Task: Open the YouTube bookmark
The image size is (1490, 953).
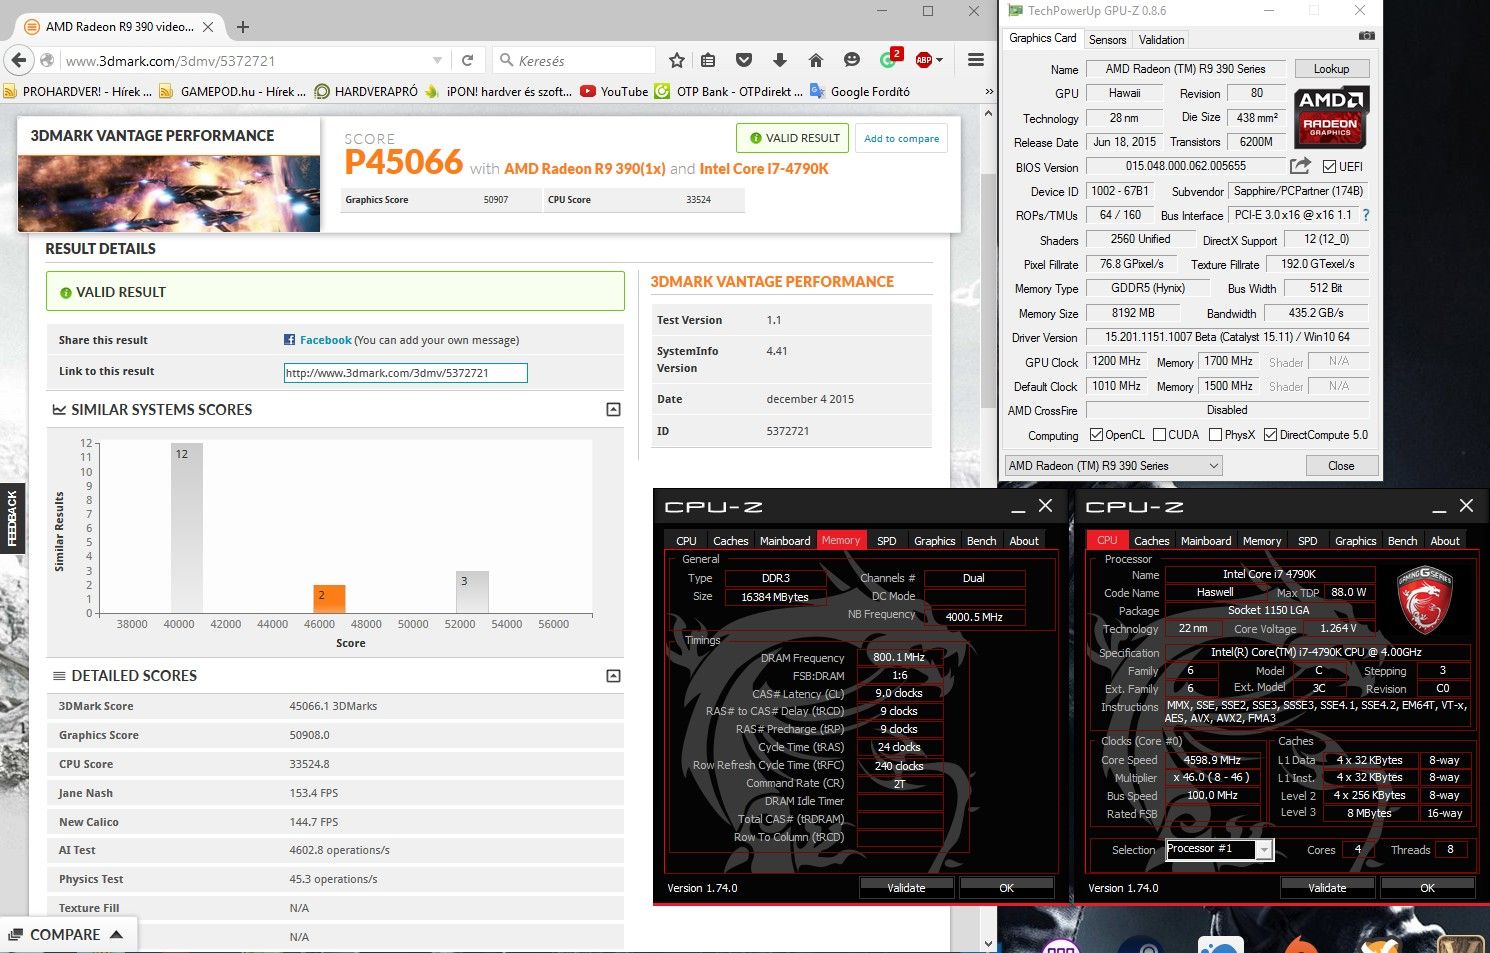Action: 614,91
